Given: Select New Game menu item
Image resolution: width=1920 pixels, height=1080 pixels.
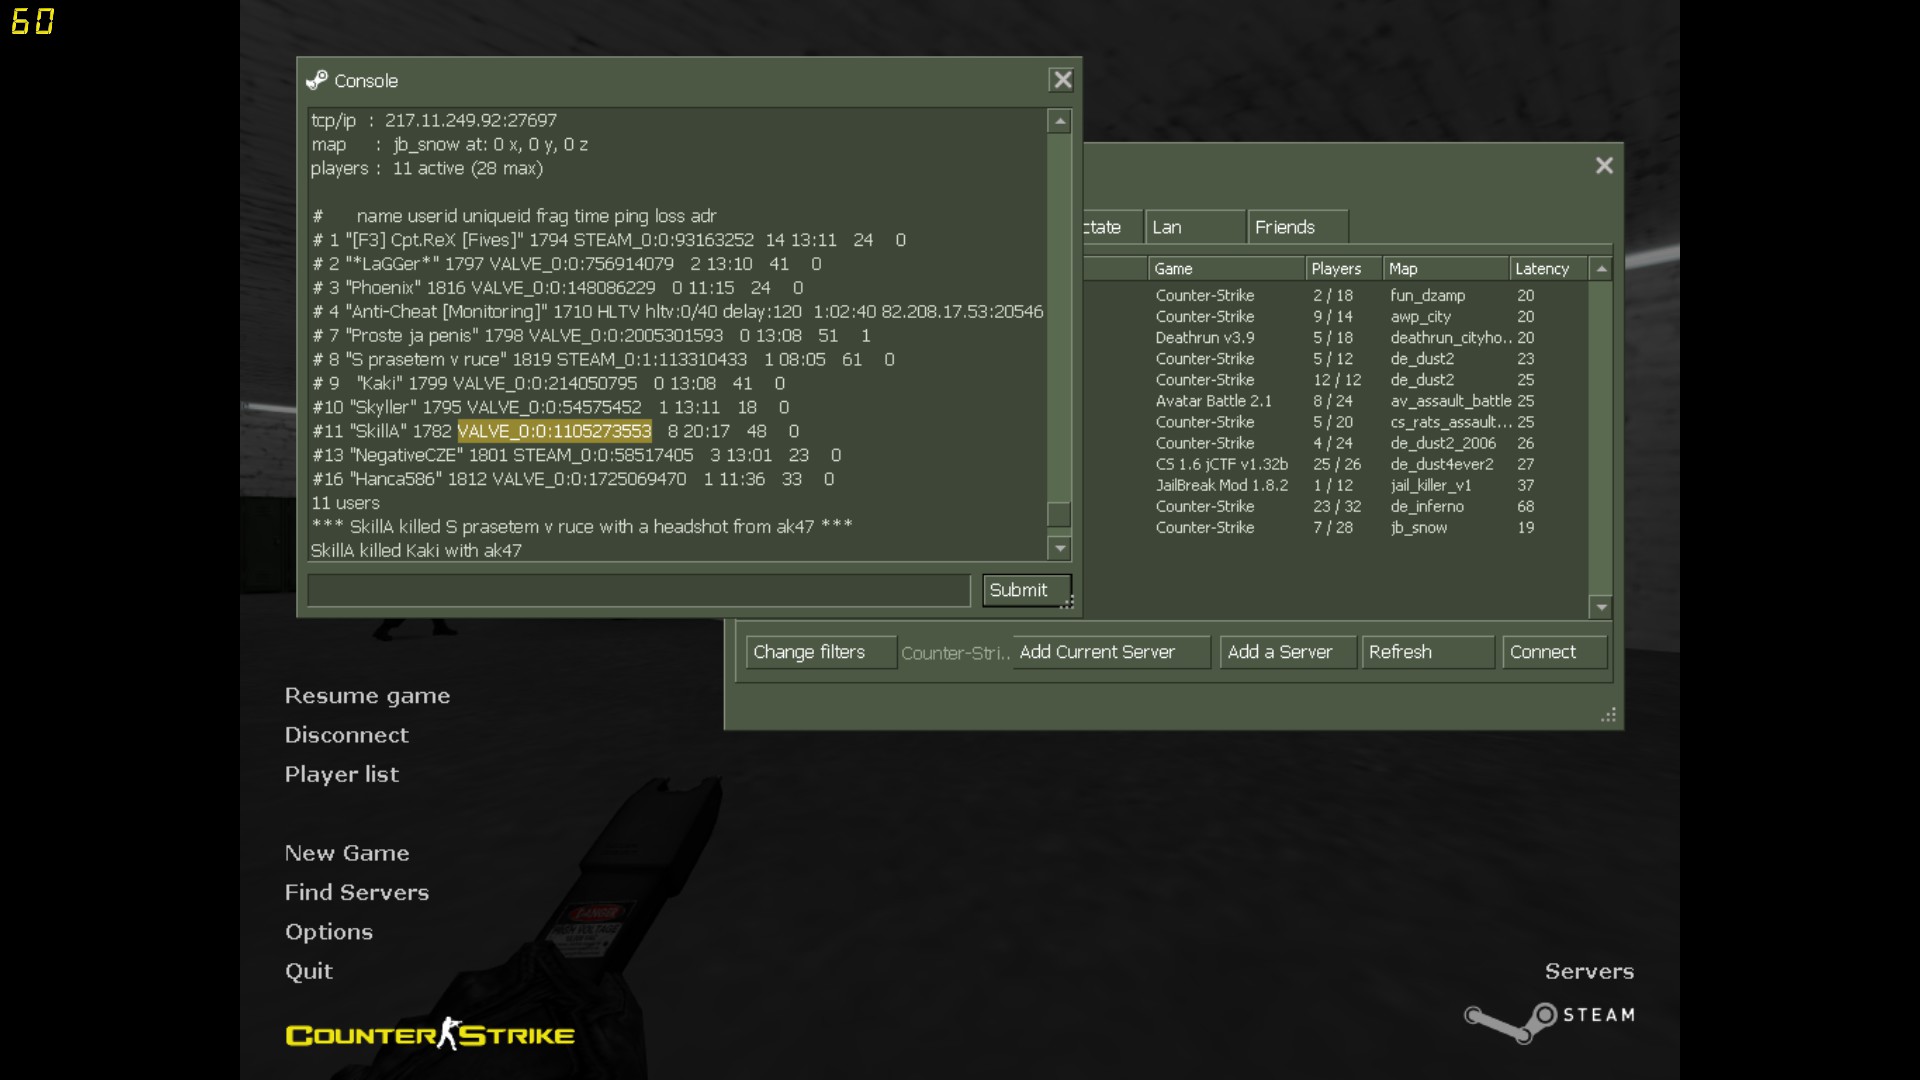Looking at the screenshot, I should coord(346,853).
